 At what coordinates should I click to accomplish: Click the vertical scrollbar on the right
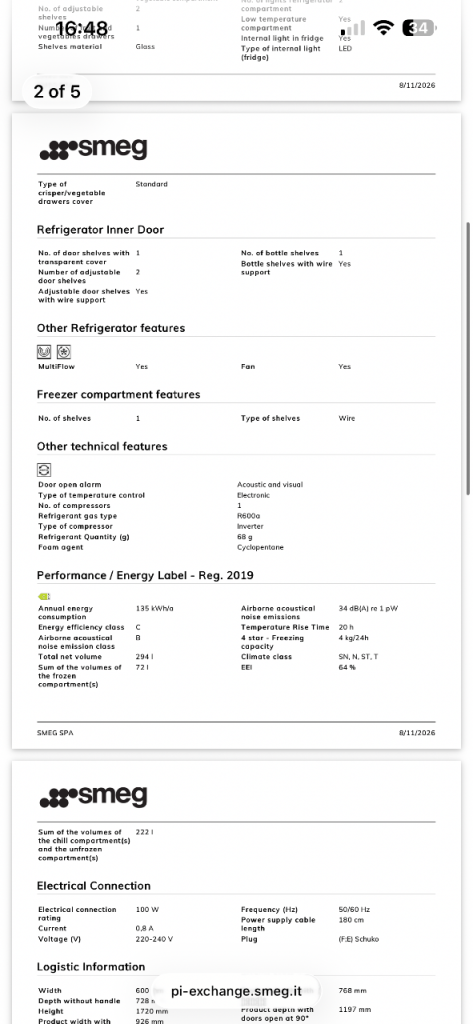tap(468, 358)
